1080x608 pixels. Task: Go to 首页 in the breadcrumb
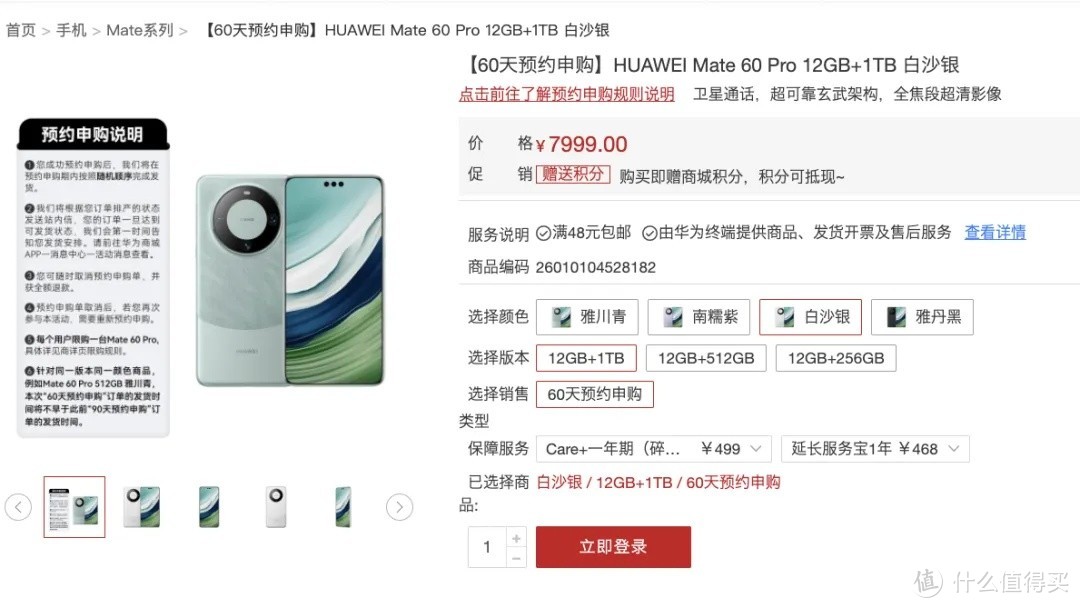[x=21, y=30]
